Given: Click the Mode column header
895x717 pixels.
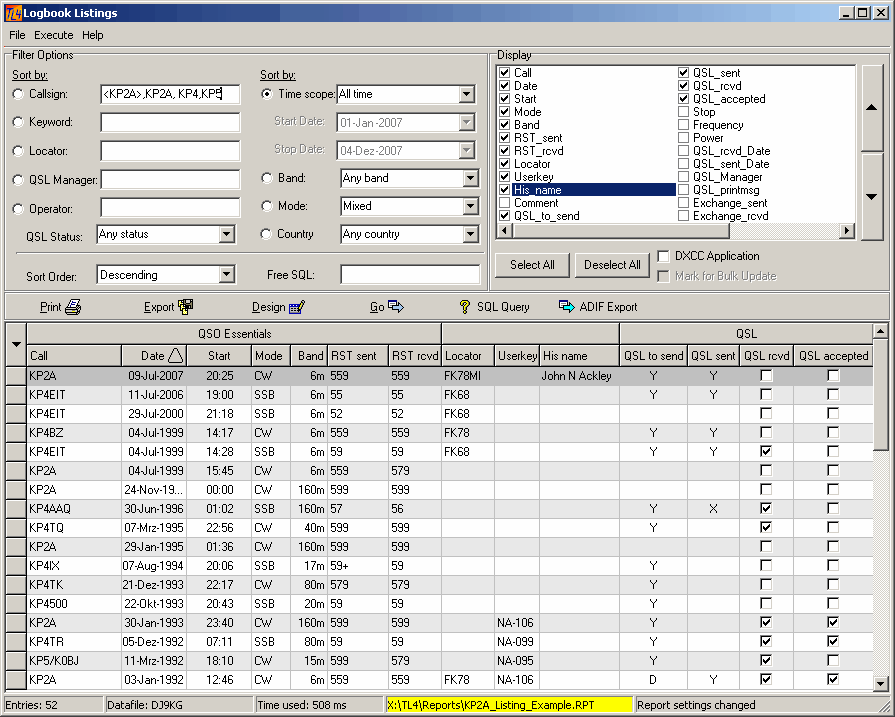Looking at the screenshot, I should (x=269, y=356).
